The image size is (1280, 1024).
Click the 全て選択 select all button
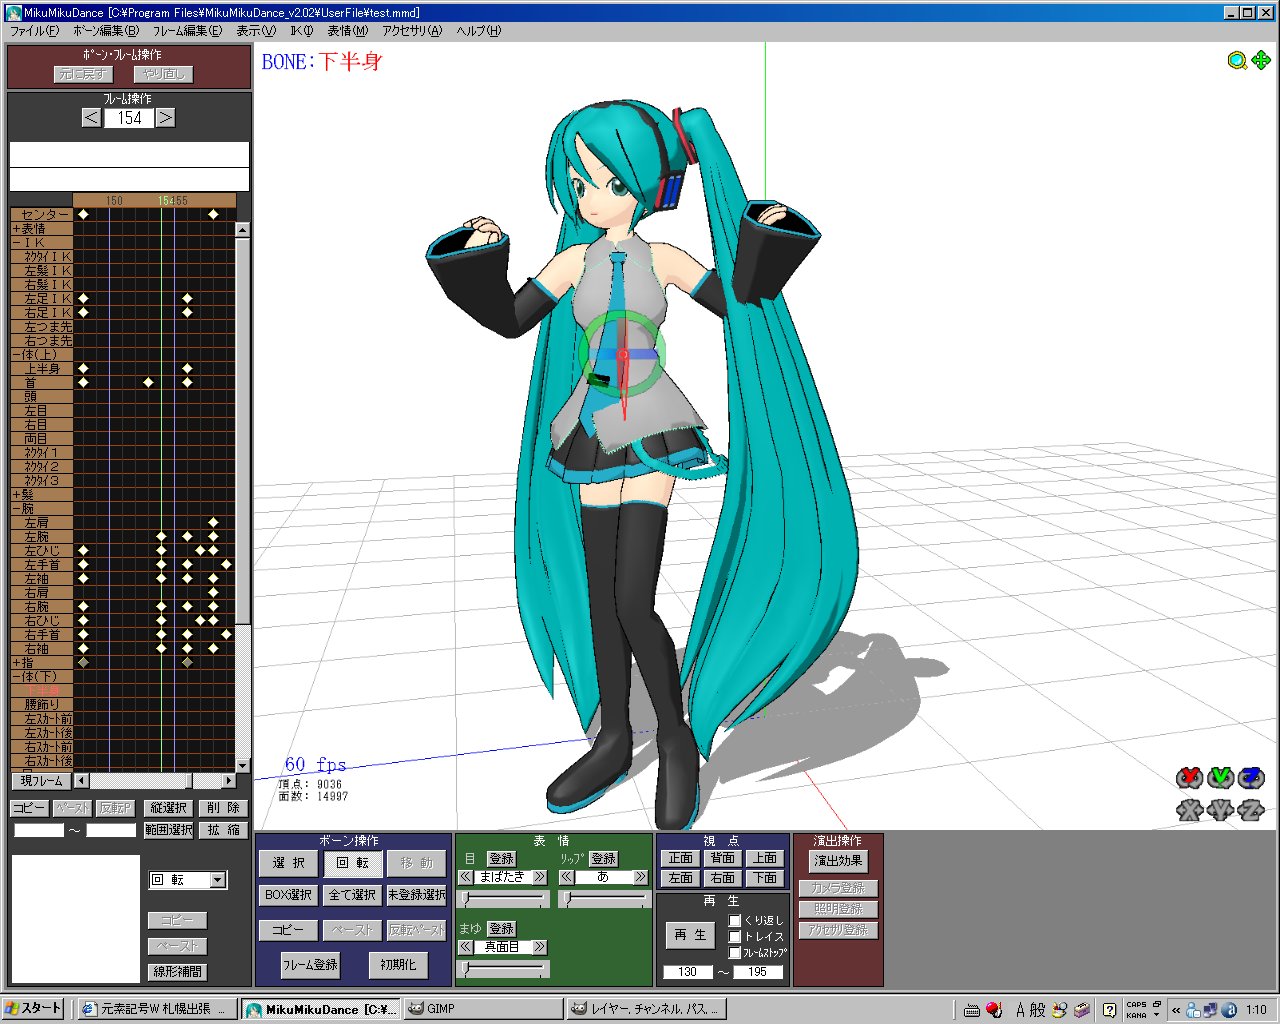point(353,895)
